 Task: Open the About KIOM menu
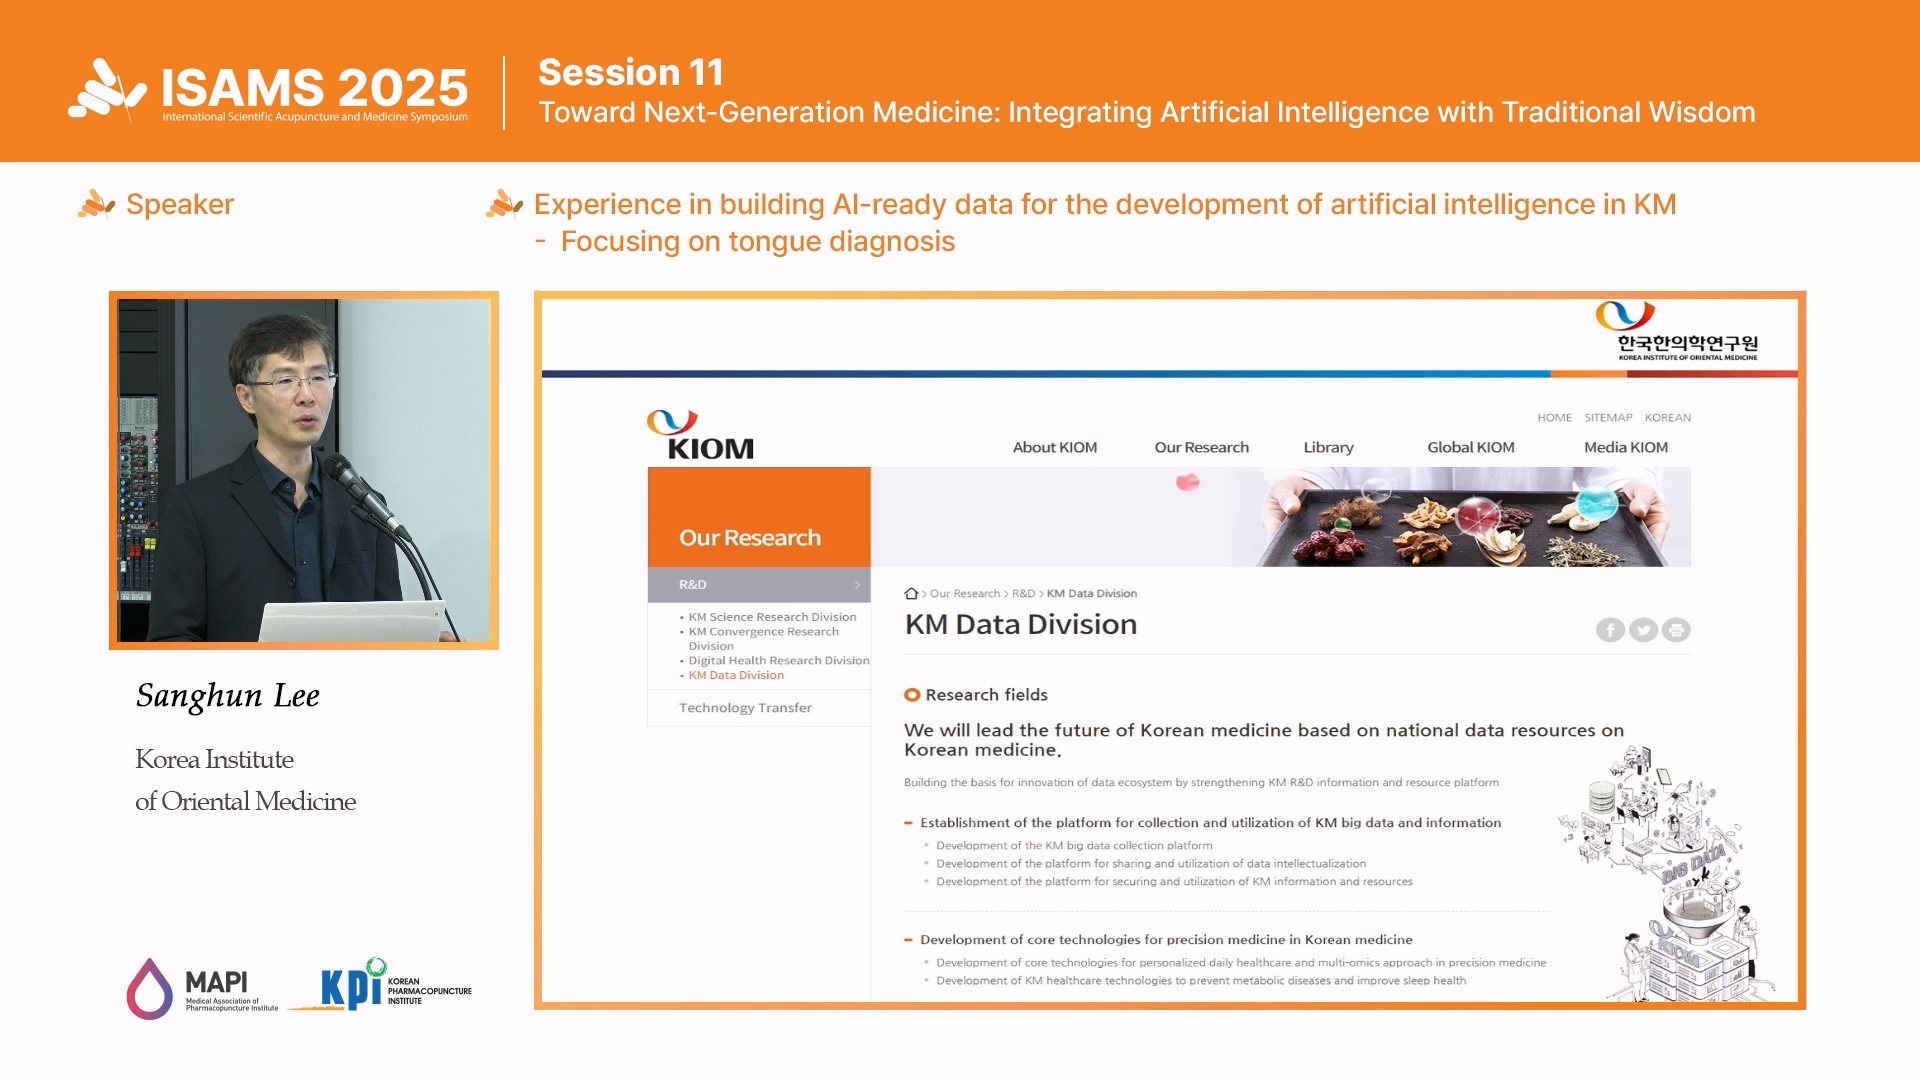coord(1054,447)
